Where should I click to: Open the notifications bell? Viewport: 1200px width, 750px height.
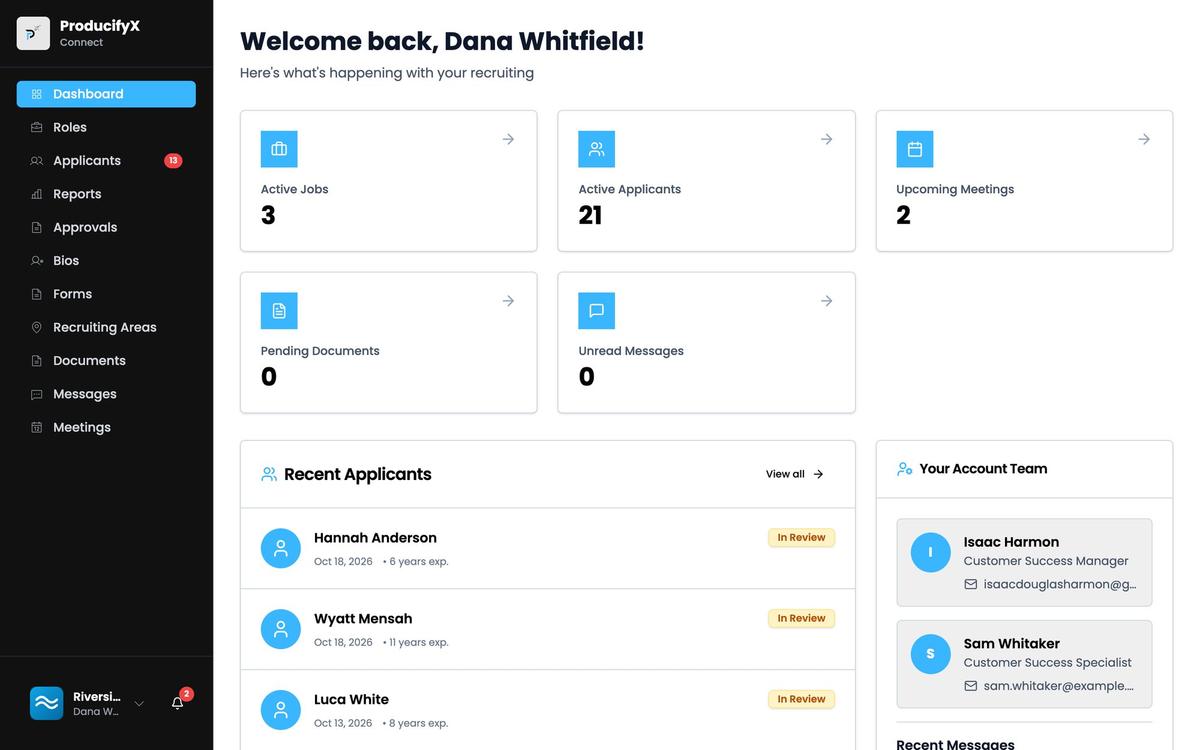[177, 703]
